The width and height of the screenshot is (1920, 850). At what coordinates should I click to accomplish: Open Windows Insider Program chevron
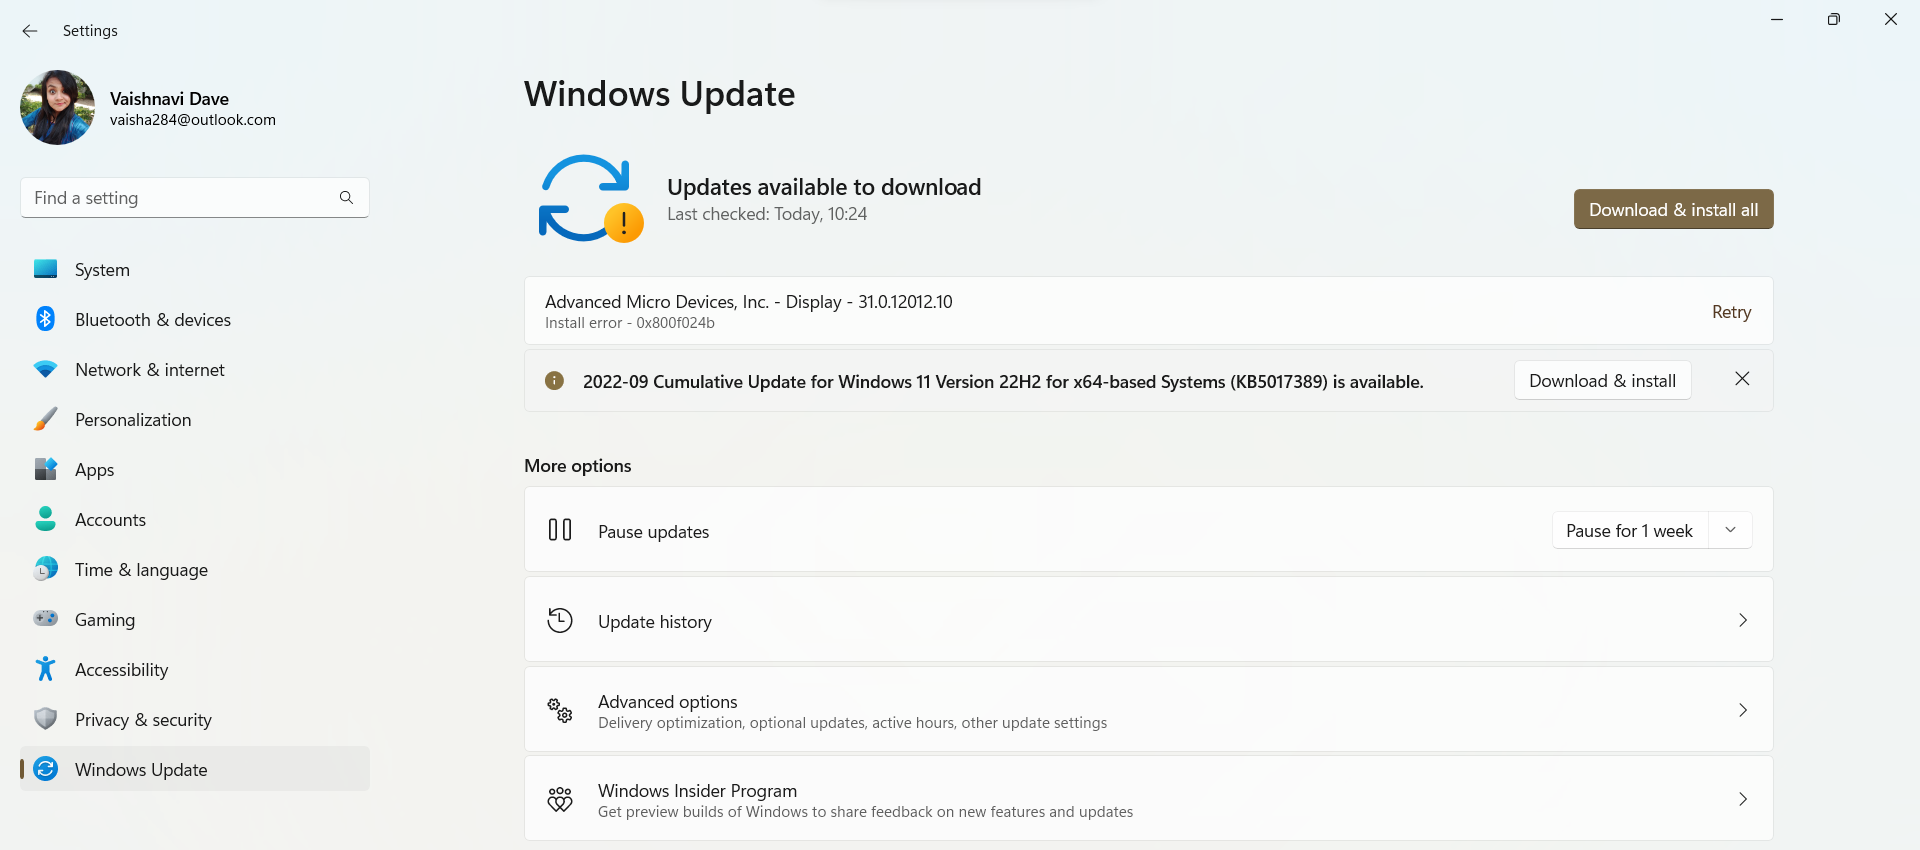1742,799
